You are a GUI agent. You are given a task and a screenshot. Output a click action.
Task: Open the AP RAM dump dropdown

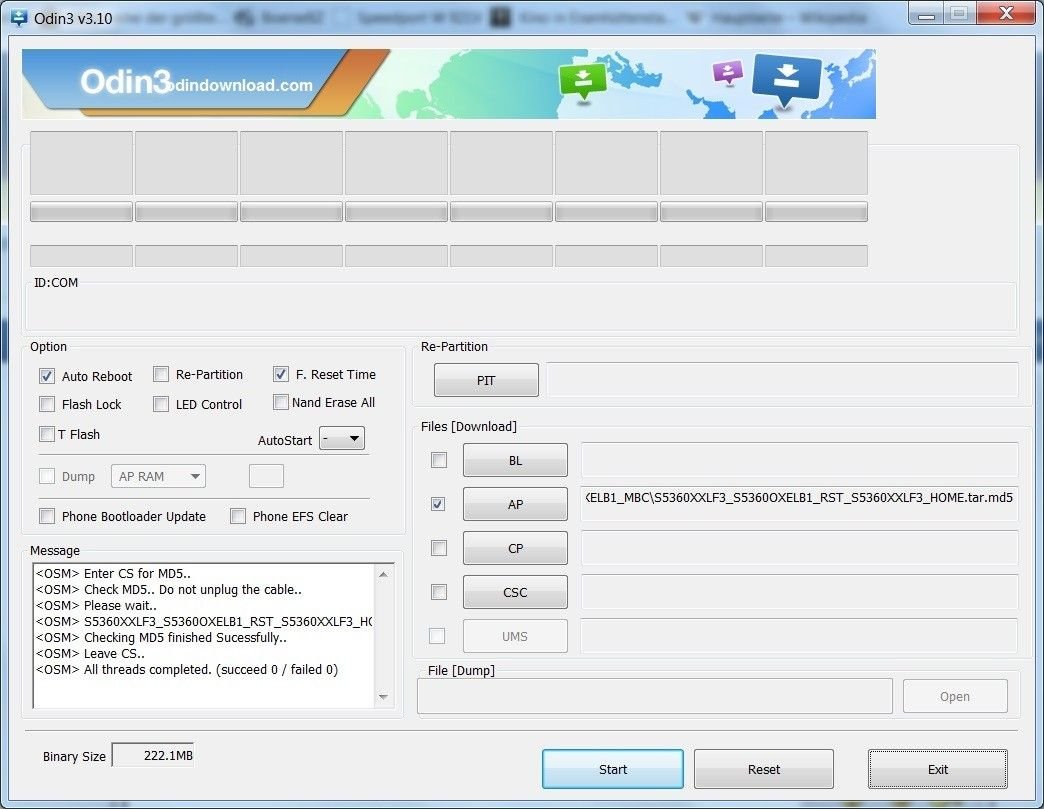point(158,476)
